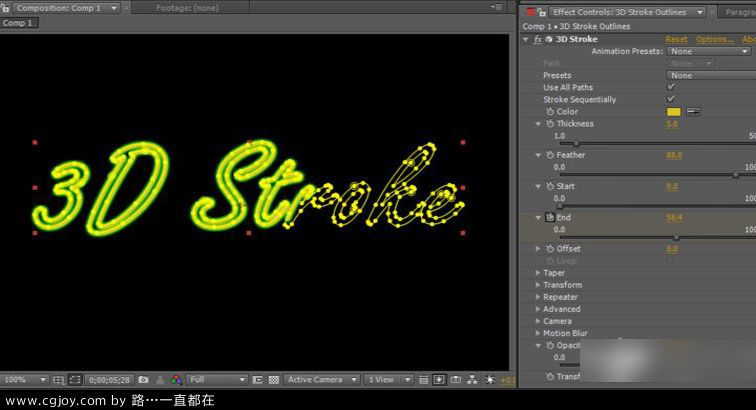Open the Active Camera dropdown
Image resolution: width=756 pixels, height=410 pixels.
[x=320, y=380]
